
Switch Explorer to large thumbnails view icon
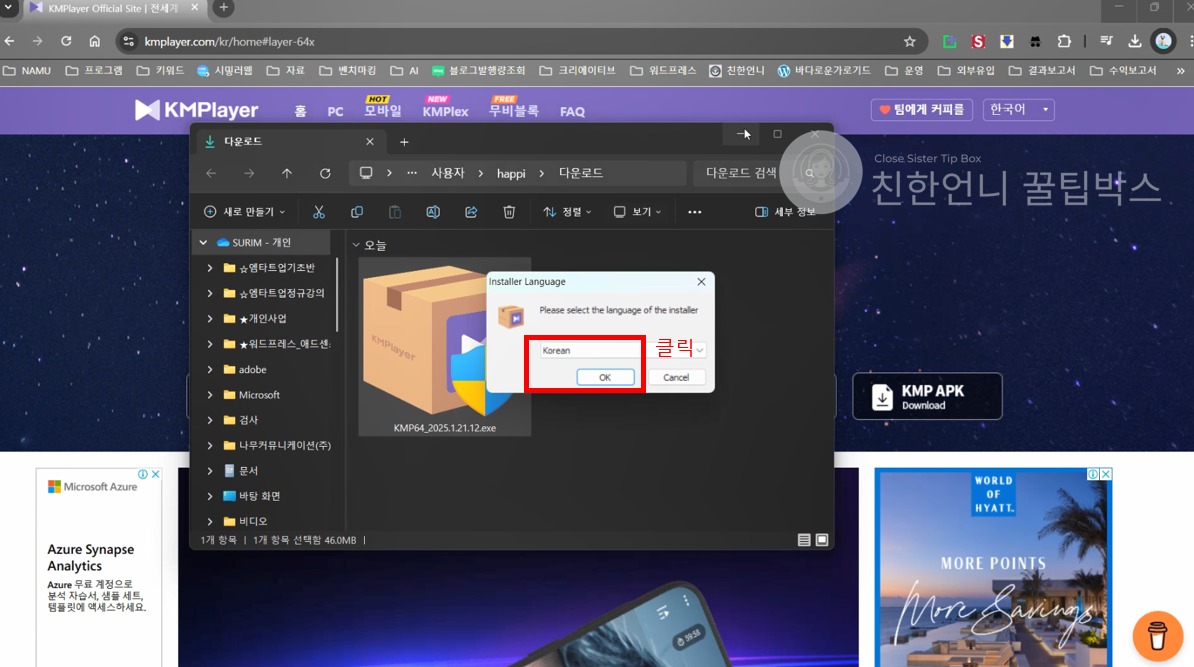coord(822,540)
